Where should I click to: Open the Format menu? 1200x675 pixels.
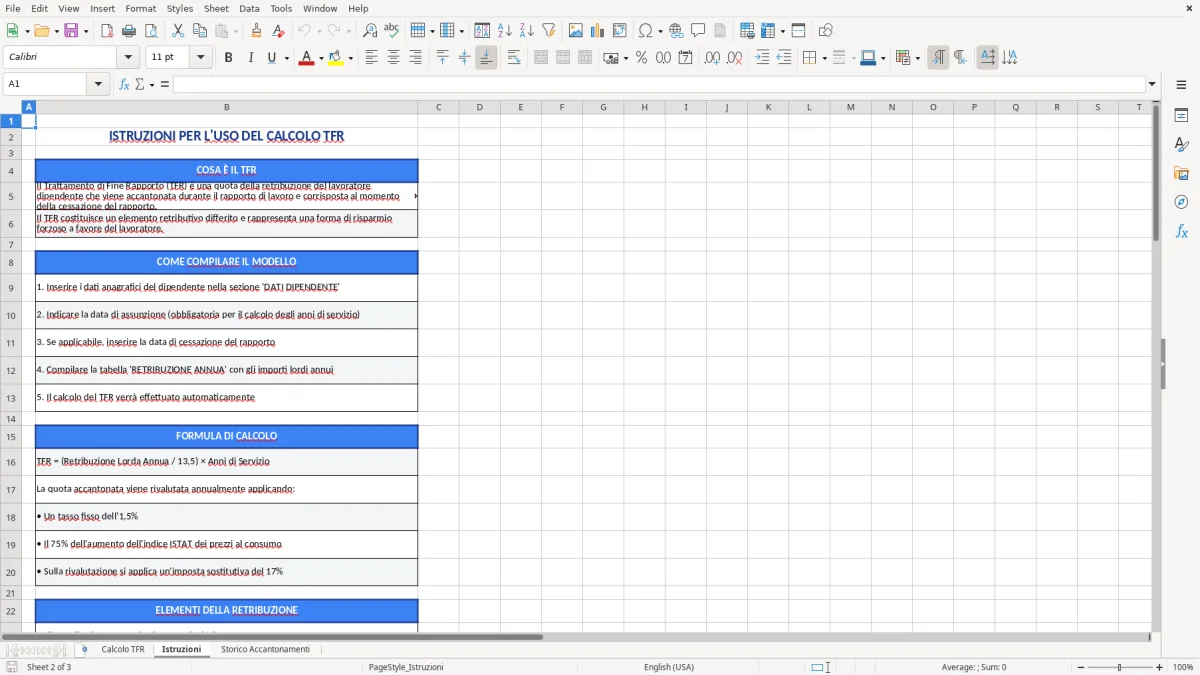click(141, 8)
